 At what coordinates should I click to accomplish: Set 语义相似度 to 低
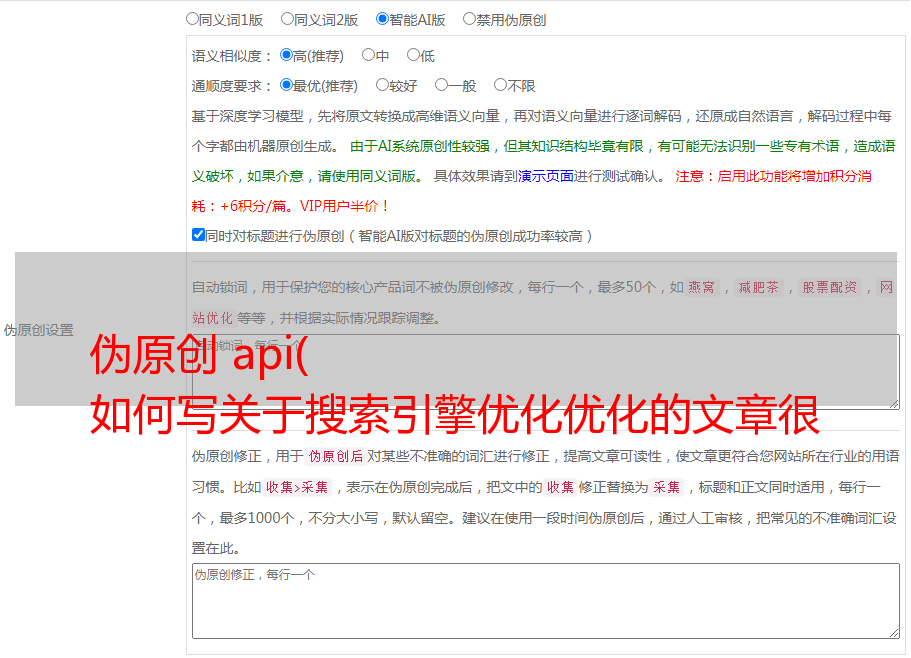(x=414, y=56)
